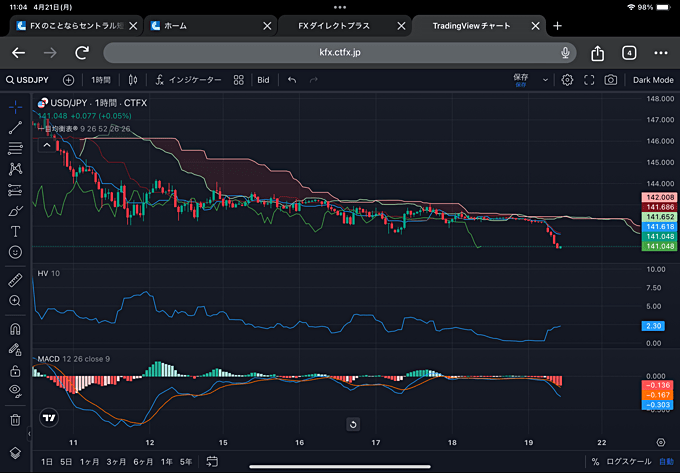Collapse the indicator legend chevron
Viewport: 680px width, 473px height.
click(47, 145)
